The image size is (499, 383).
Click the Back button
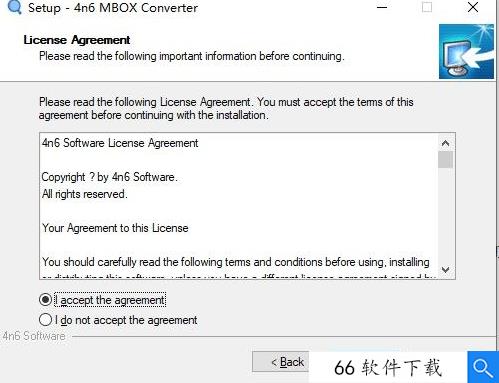click(280, 362)
